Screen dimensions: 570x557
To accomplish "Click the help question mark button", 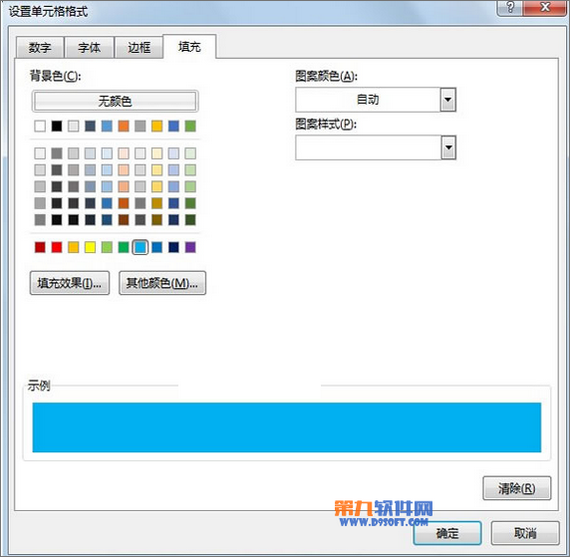I will point(510,7).
